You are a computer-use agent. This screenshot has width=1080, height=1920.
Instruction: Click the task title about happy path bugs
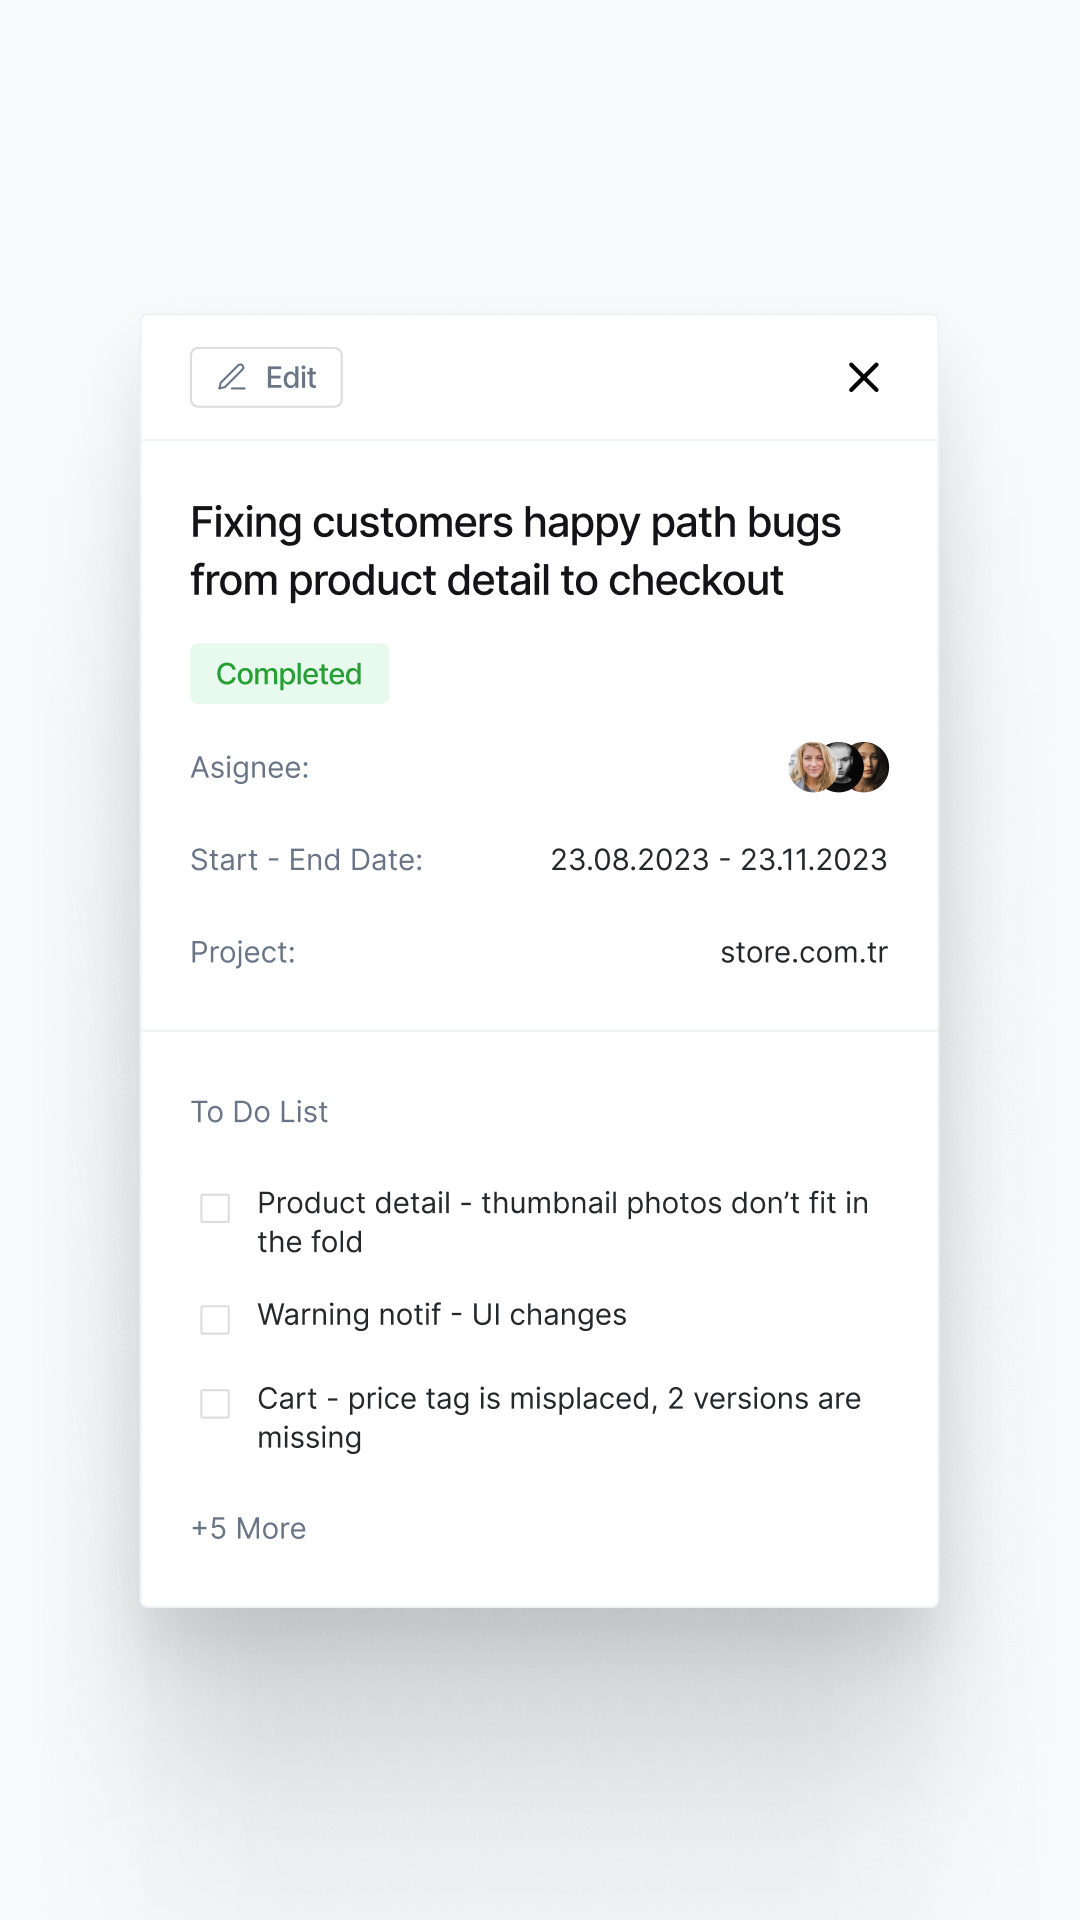point(515,551)
